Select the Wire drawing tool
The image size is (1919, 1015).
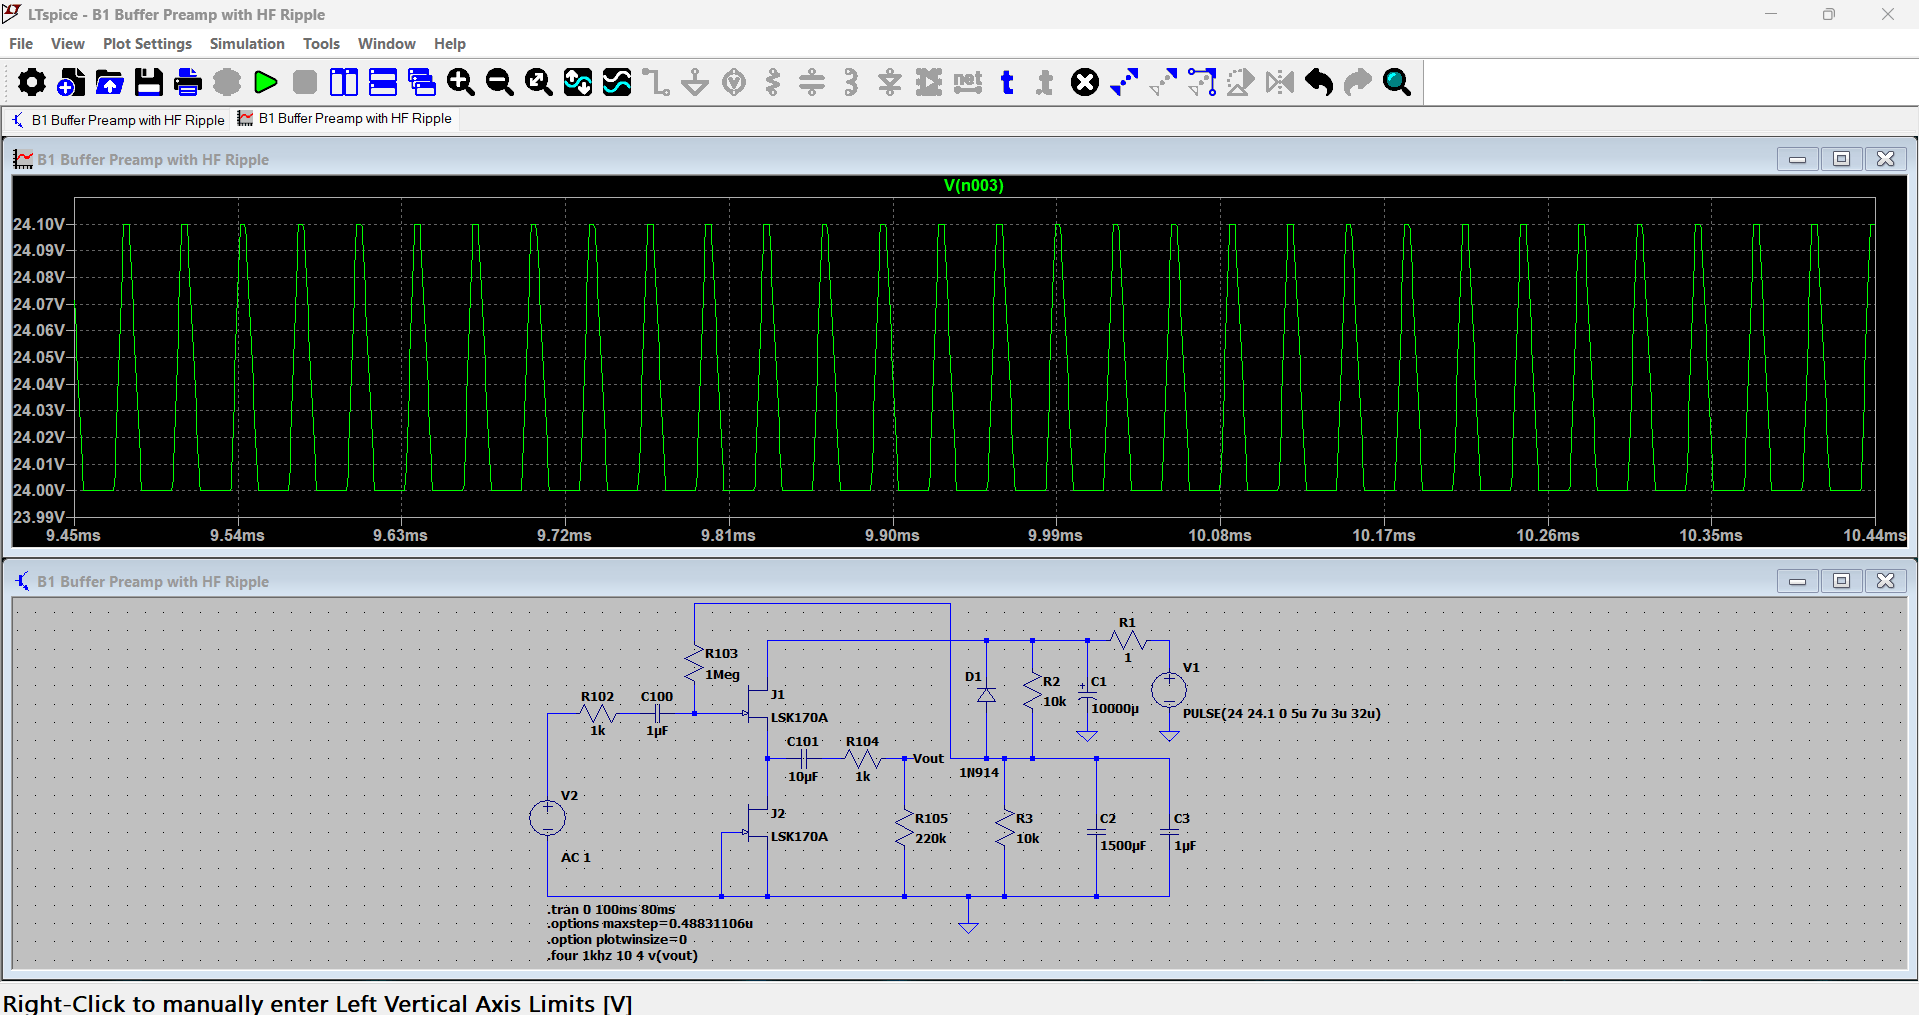656,82
